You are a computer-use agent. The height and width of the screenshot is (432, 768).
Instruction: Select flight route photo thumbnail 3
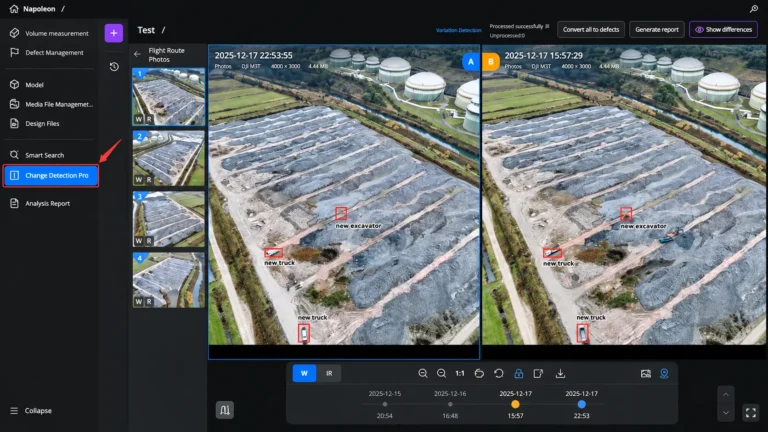[x=168, y=218]
